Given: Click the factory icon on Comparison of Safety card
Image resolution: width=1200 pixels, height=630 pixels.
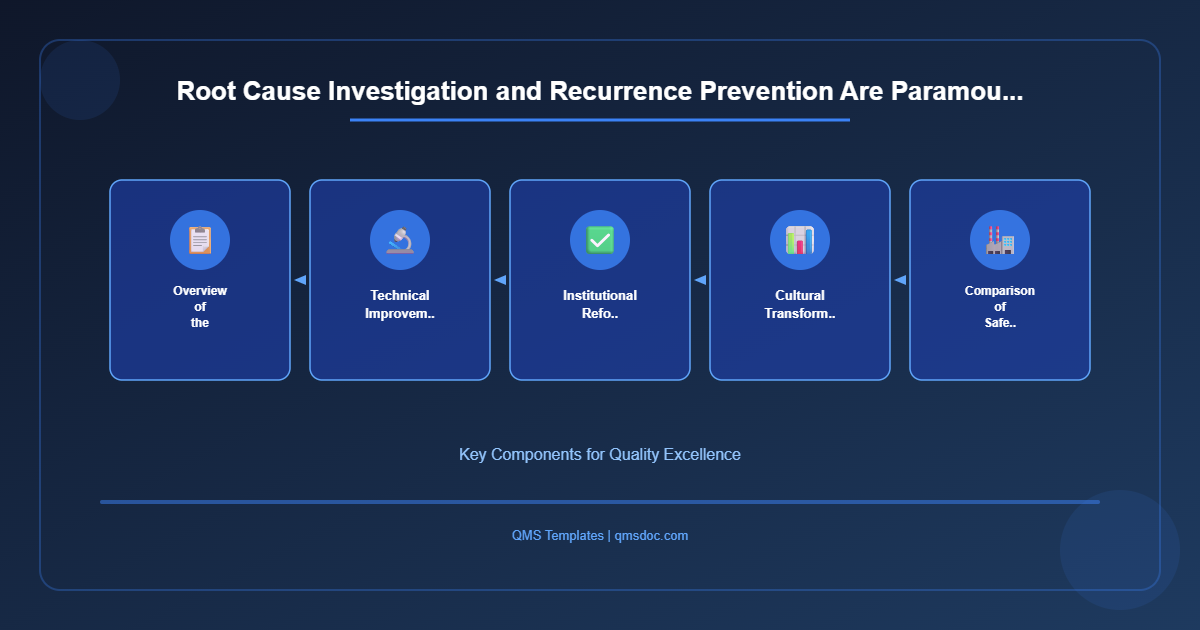Looking at the screenshot, I should tap(1000, 240).
